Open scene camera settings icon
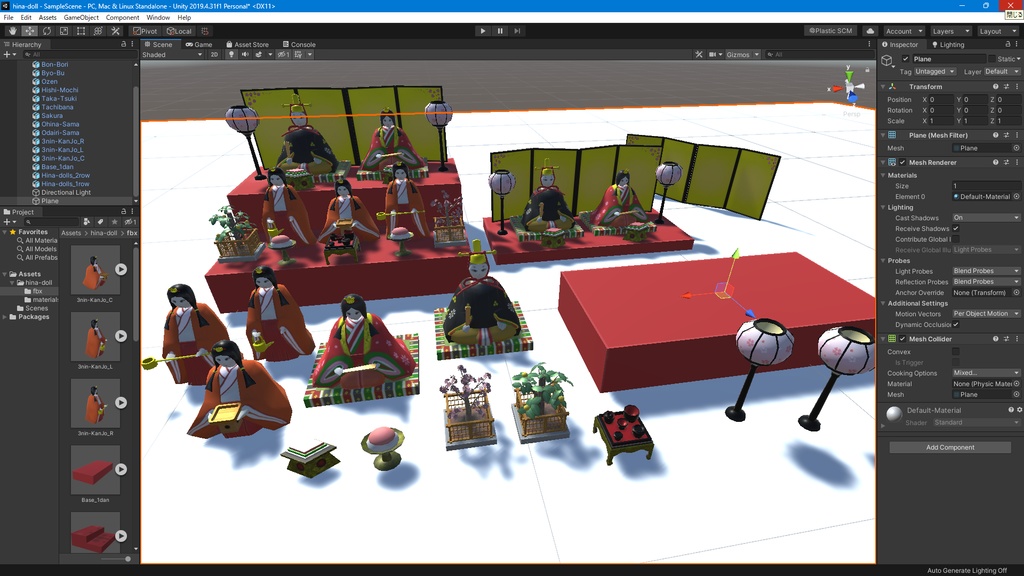 [x=713, y=55]
